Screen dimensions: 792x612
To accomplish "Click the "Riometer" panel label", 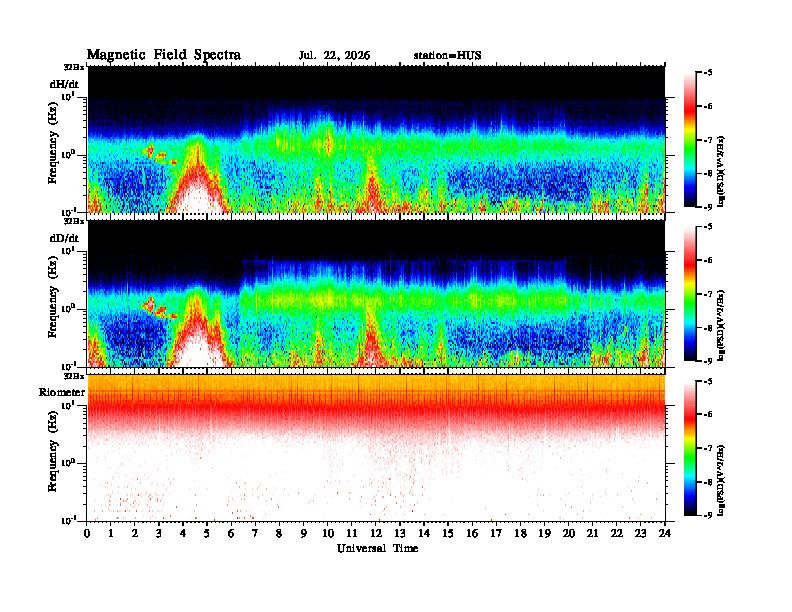I will pyautogui.click(x=62, y=392).
